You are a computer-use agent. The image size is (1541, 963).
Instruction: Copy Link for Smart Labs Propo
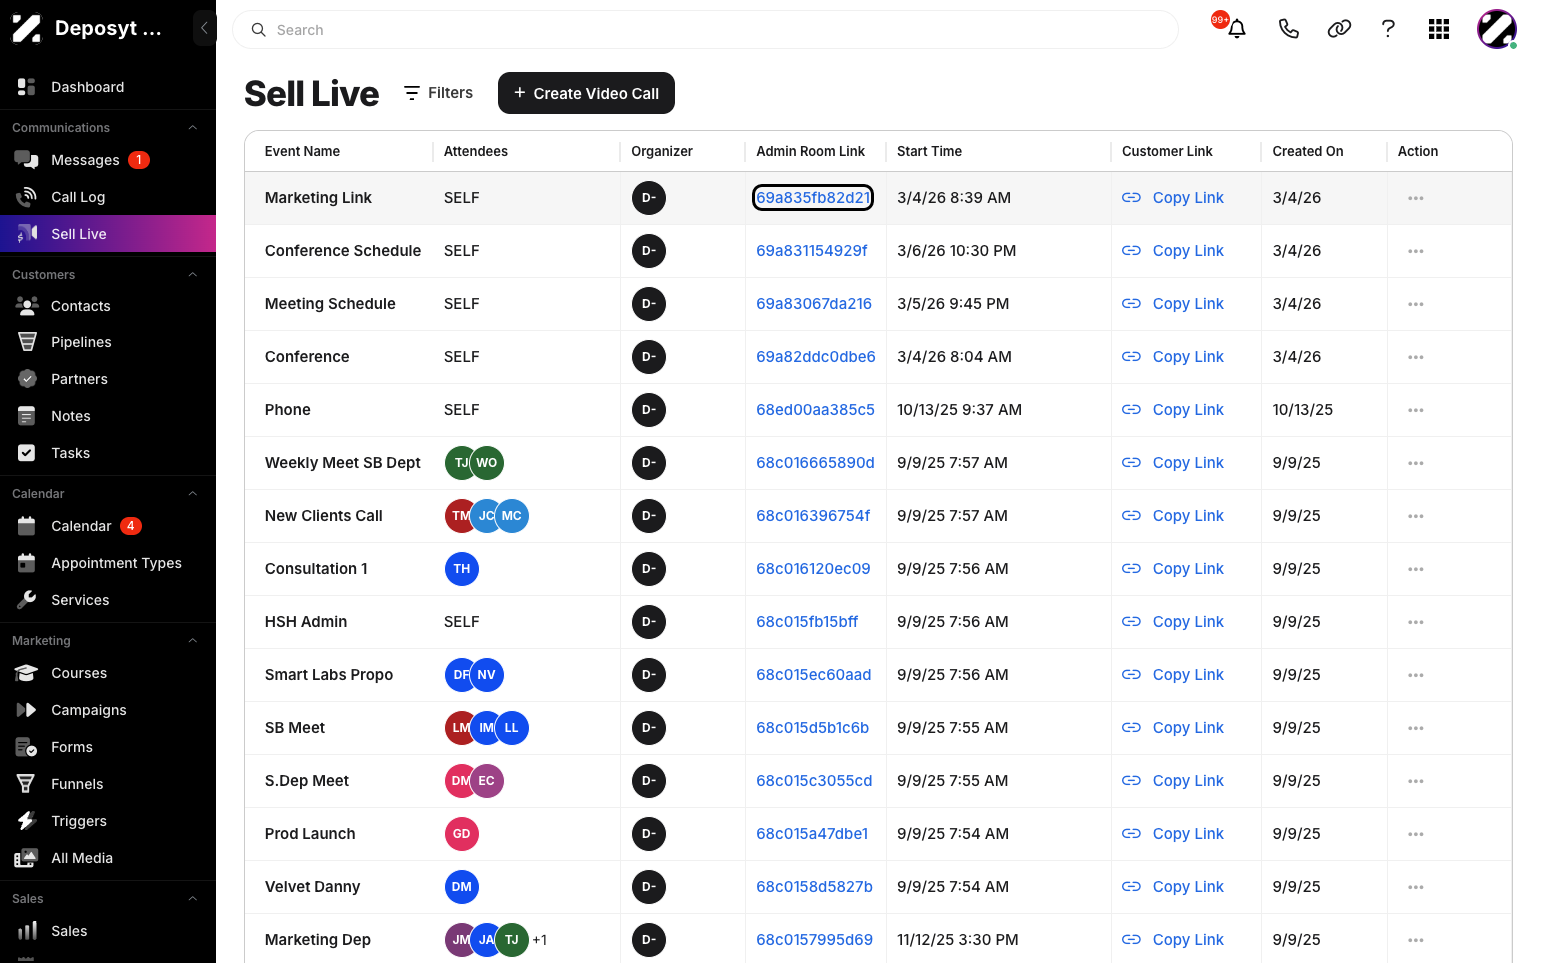click(1173, 675)
